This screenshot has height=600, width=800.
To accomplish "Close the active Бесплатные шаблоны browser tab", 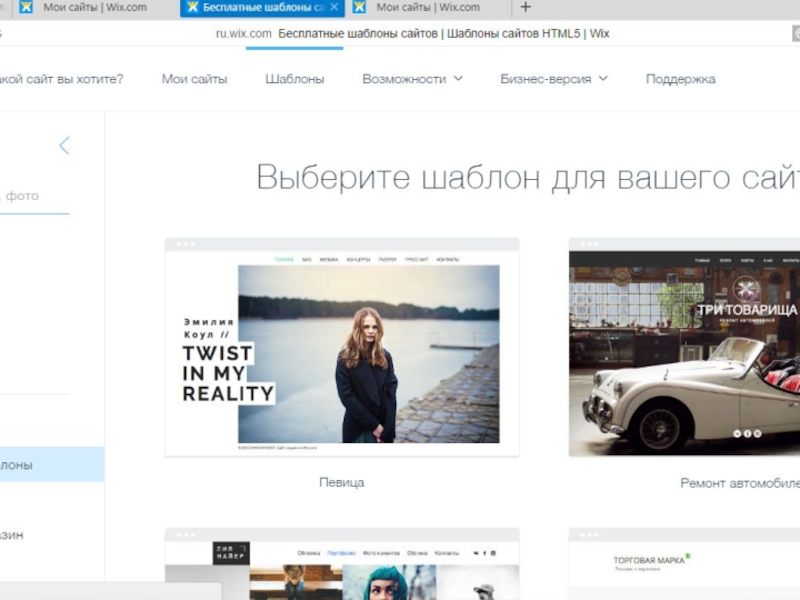I will pos(334,8).
